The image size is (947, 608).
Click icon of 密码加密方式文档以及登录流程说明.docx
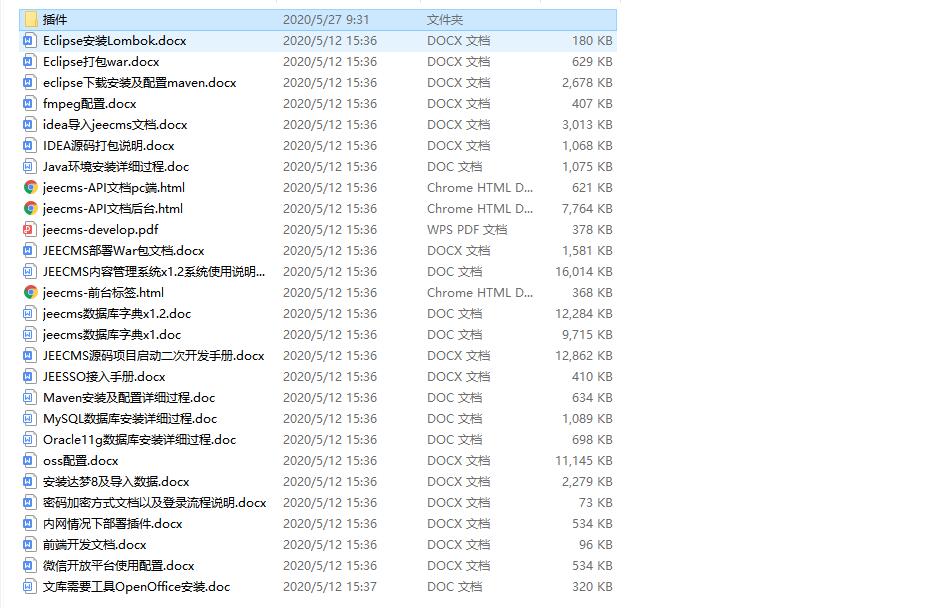29,503
